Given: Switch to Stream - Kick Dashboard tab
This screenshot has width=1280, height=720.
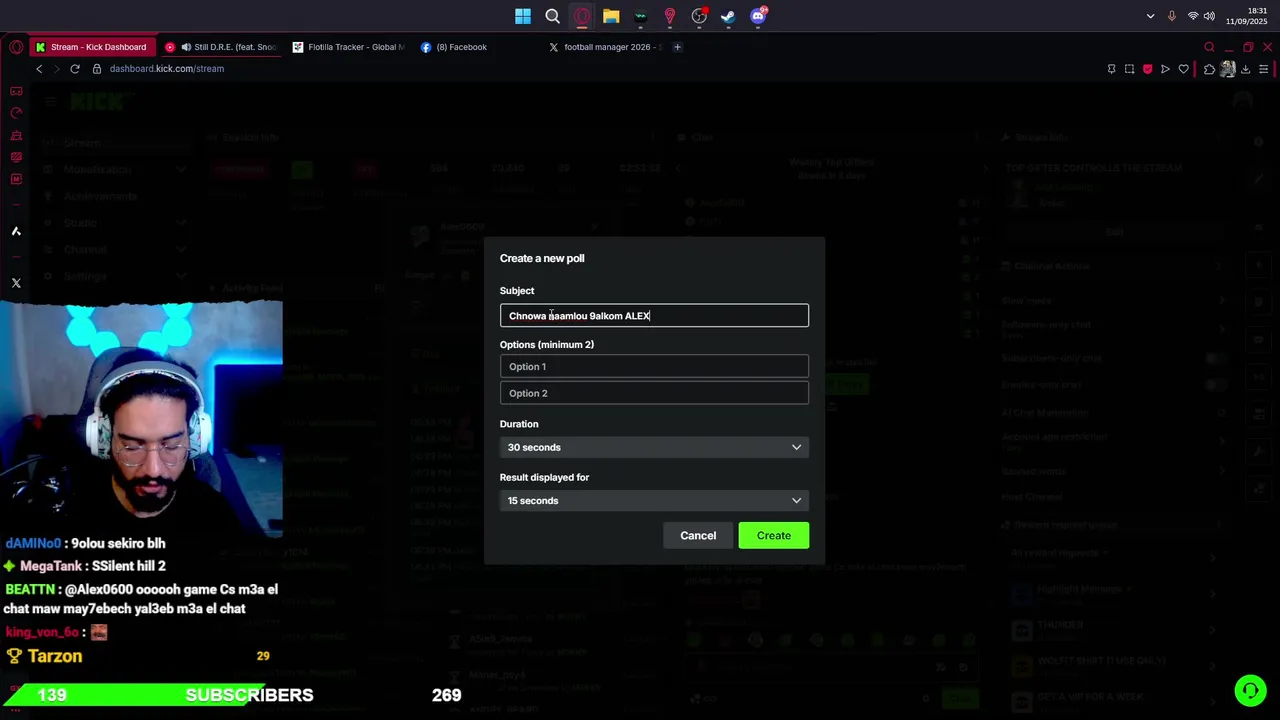Looking at the screenshot, I should click(92, 47).
